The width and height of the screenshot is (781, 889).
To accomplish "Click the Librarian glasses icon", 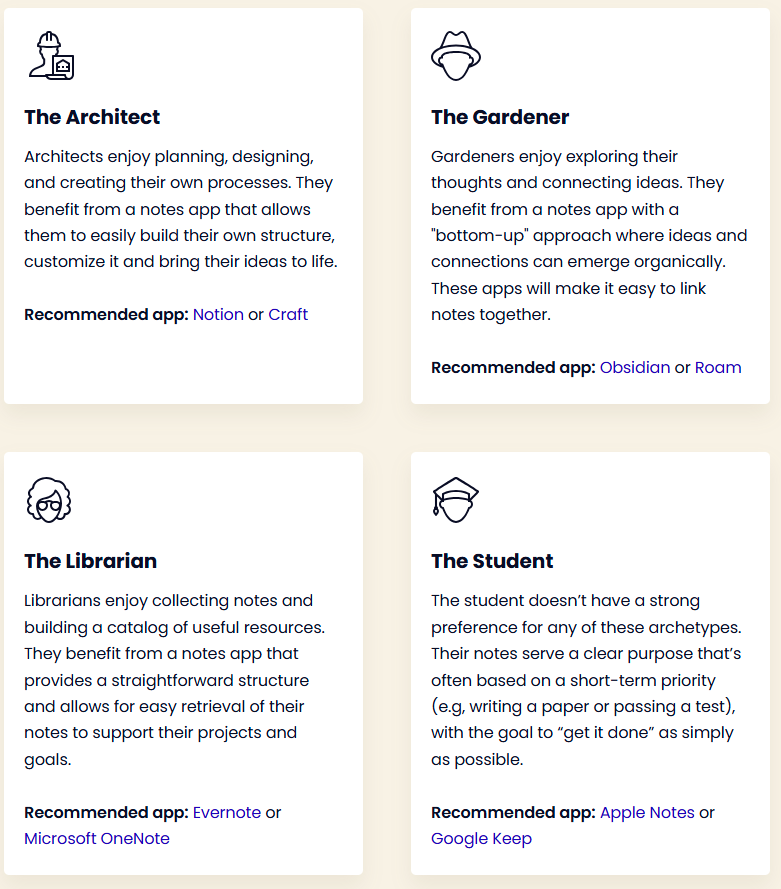I will [49, 499].
